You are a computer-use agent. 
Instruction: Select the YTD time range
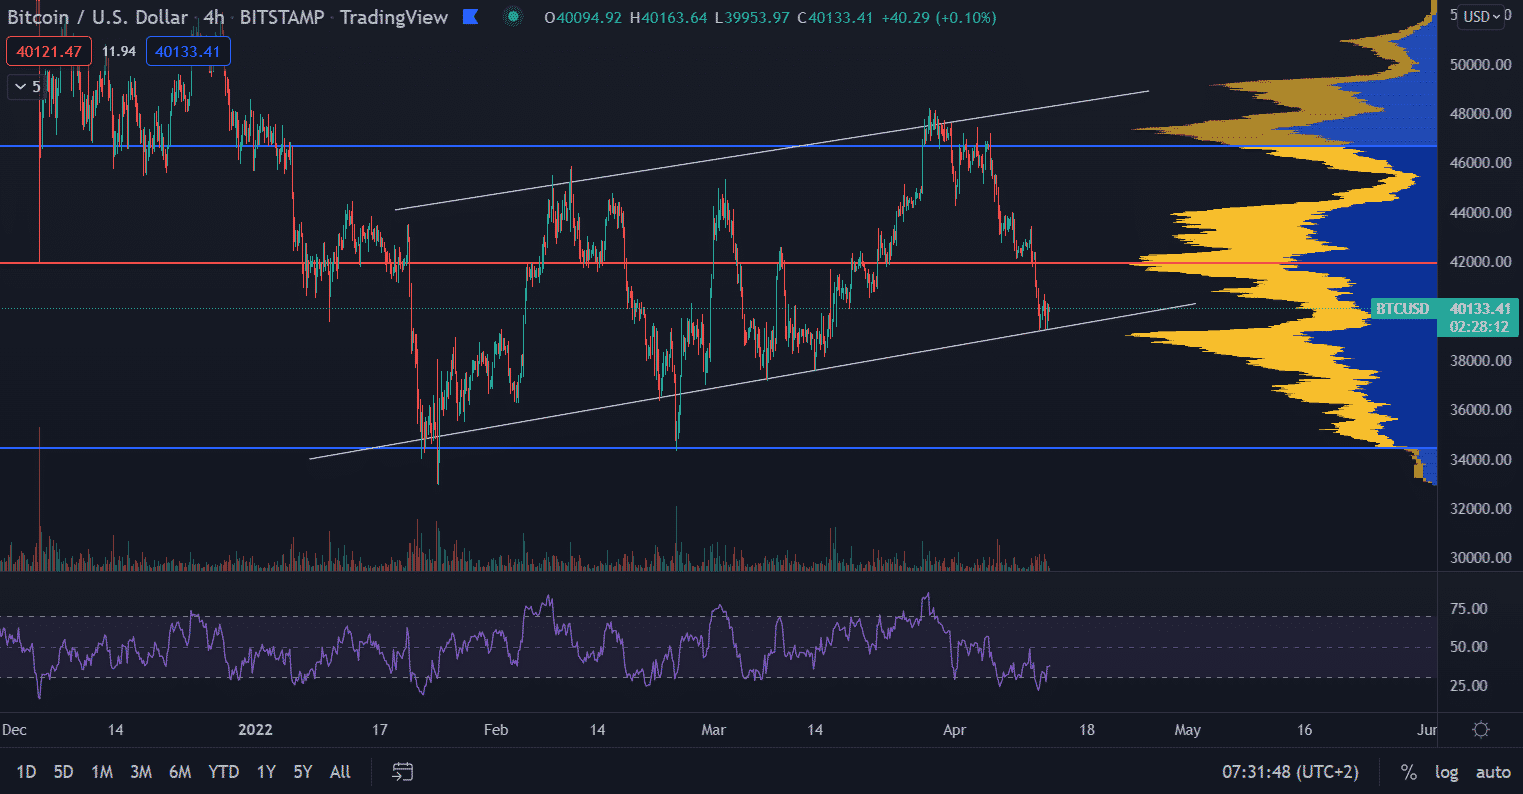(x=223, y=772)
